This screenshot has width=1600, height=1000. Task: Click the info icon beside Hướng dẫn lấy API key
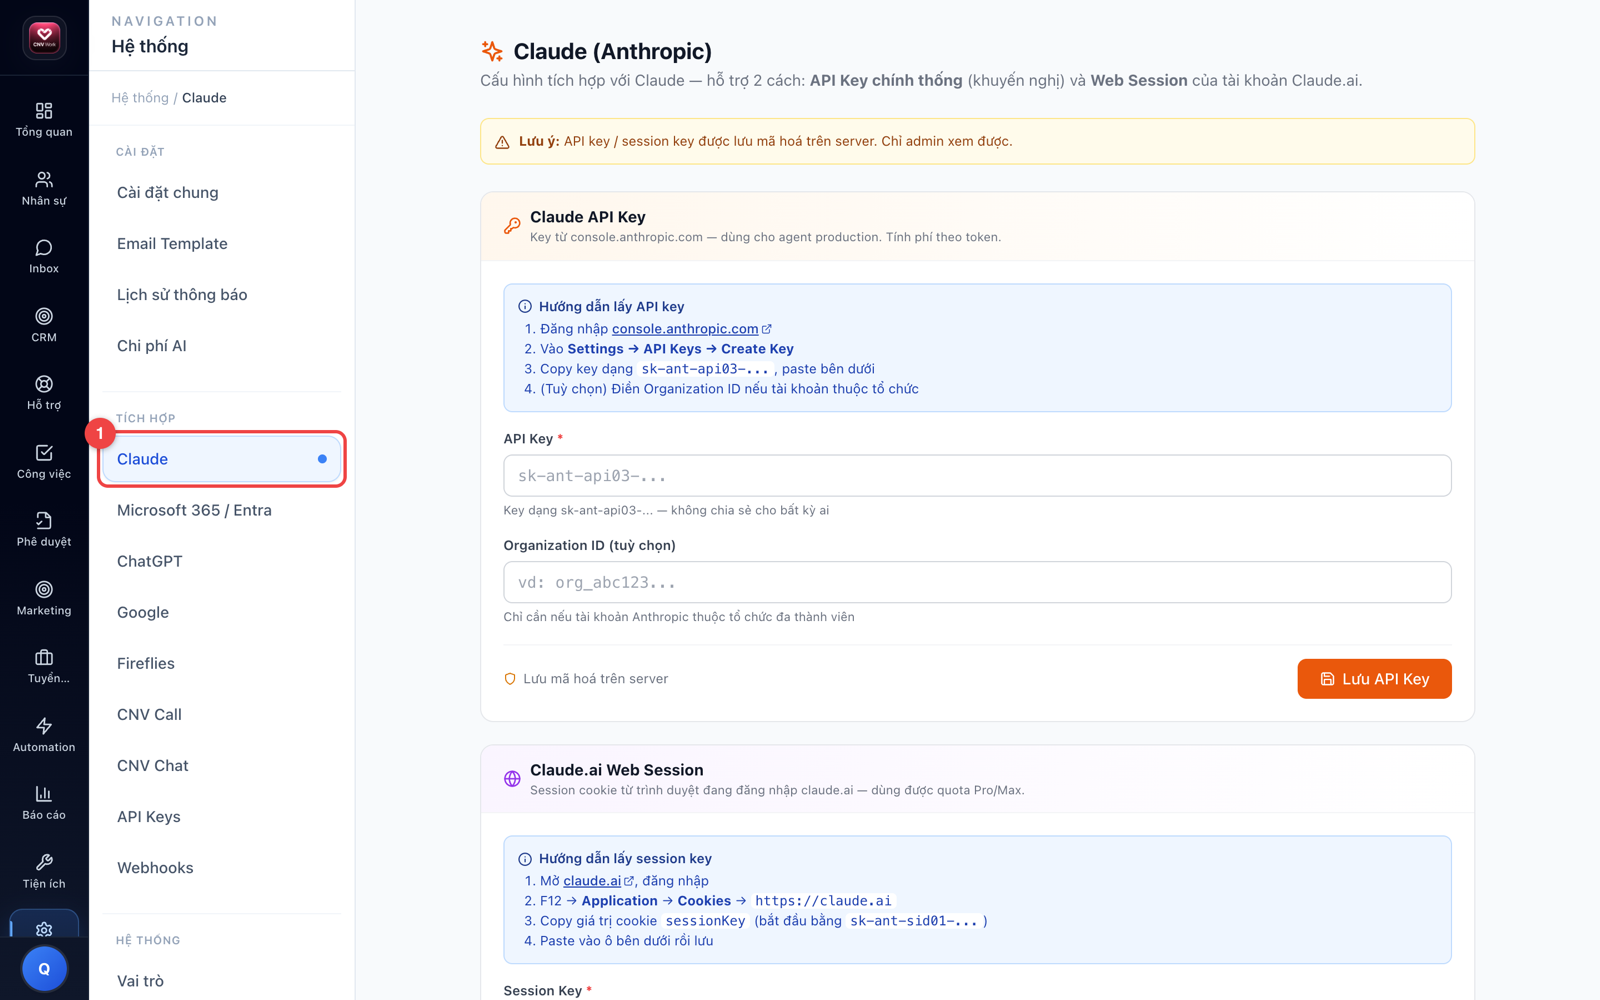[525, 307]
